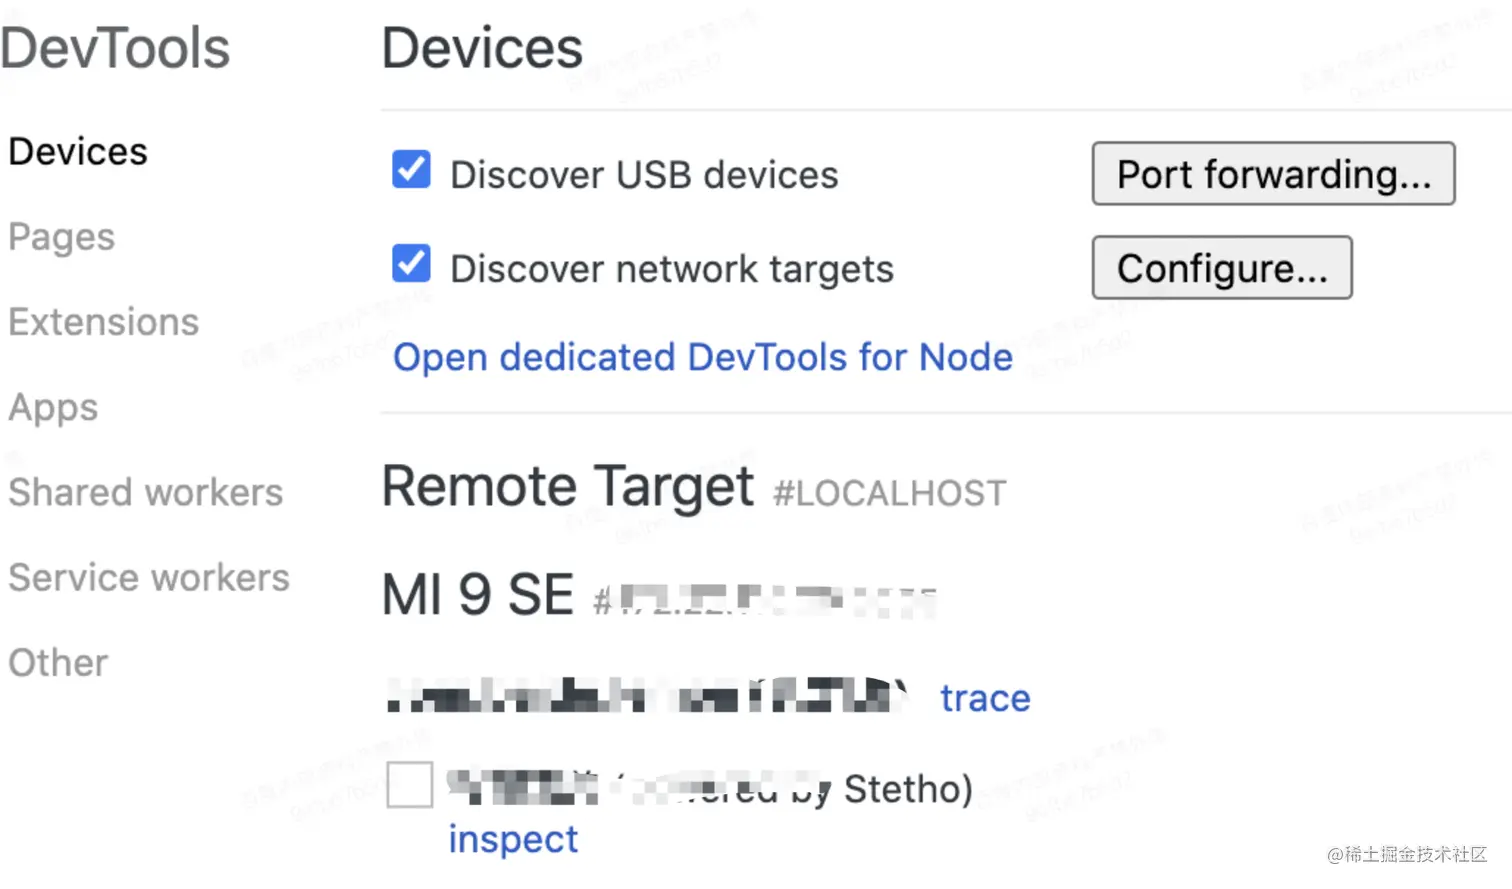Select Devices in the sidebar
Screen dimensions: 1512x889
[78, 152]
